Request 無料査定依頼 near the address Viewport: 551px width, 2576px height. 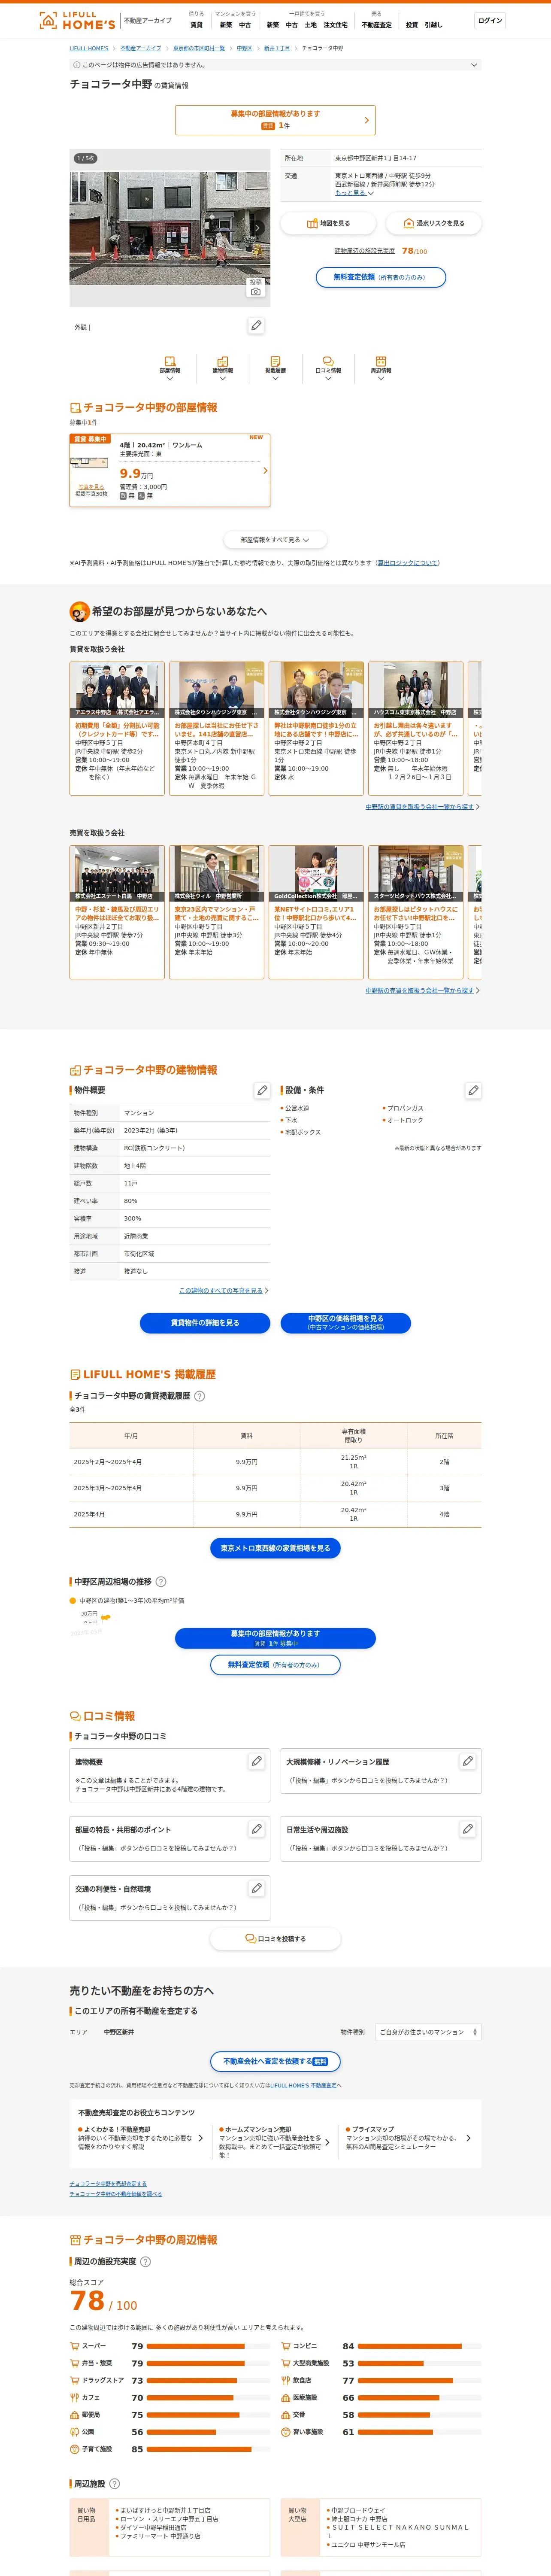[381, 277]
